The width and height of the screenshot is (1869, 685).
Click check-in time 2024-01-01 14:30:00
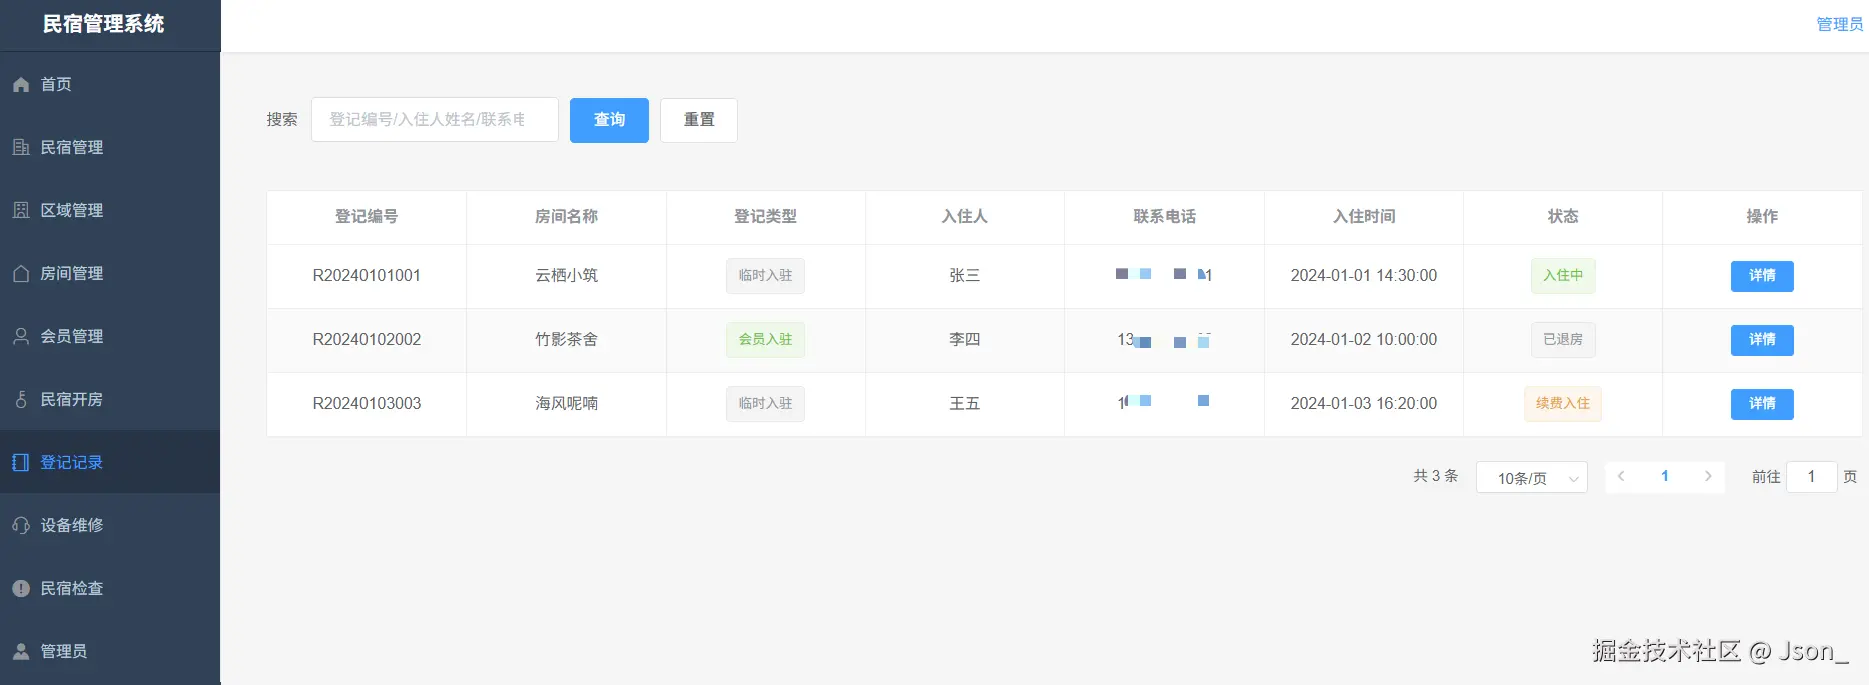[x=1364, y=276]
